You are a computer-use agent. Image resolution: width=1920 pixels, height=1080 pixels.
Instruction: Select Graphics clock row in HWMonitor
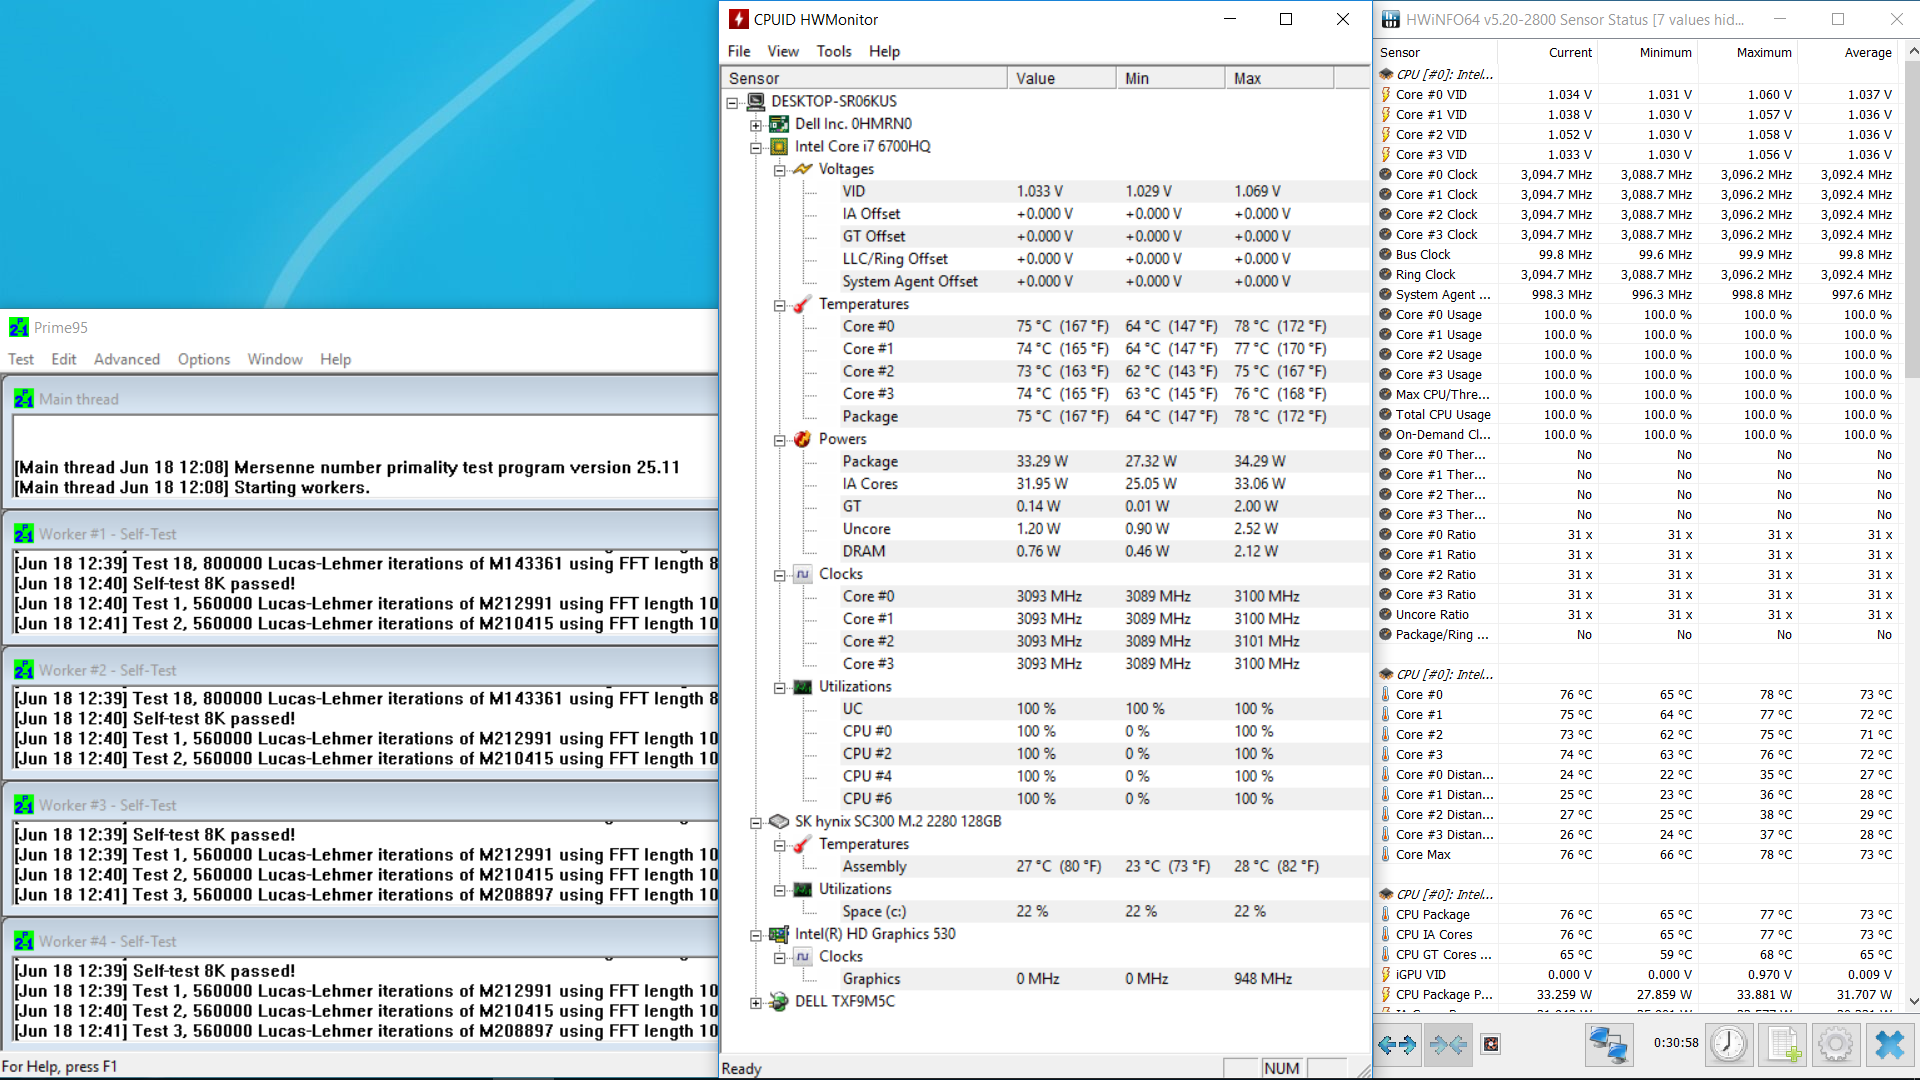click(x=1045, y=979)
